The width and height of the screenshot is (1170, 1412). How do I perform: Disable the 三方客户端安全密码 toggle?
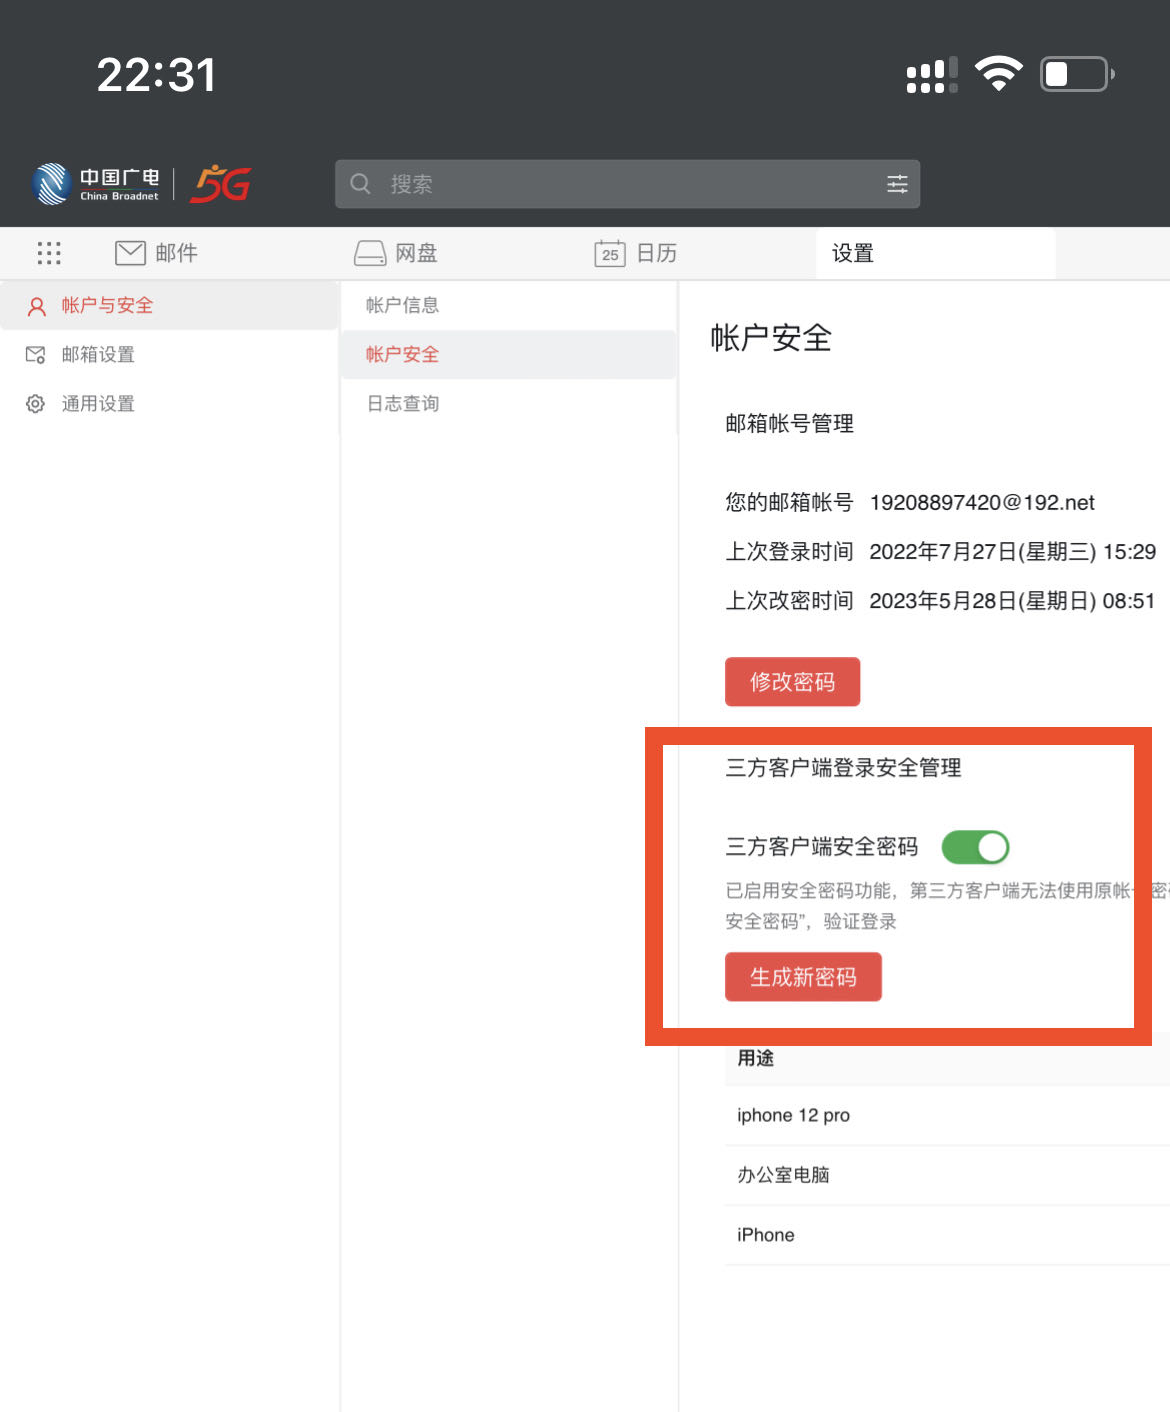977,847
